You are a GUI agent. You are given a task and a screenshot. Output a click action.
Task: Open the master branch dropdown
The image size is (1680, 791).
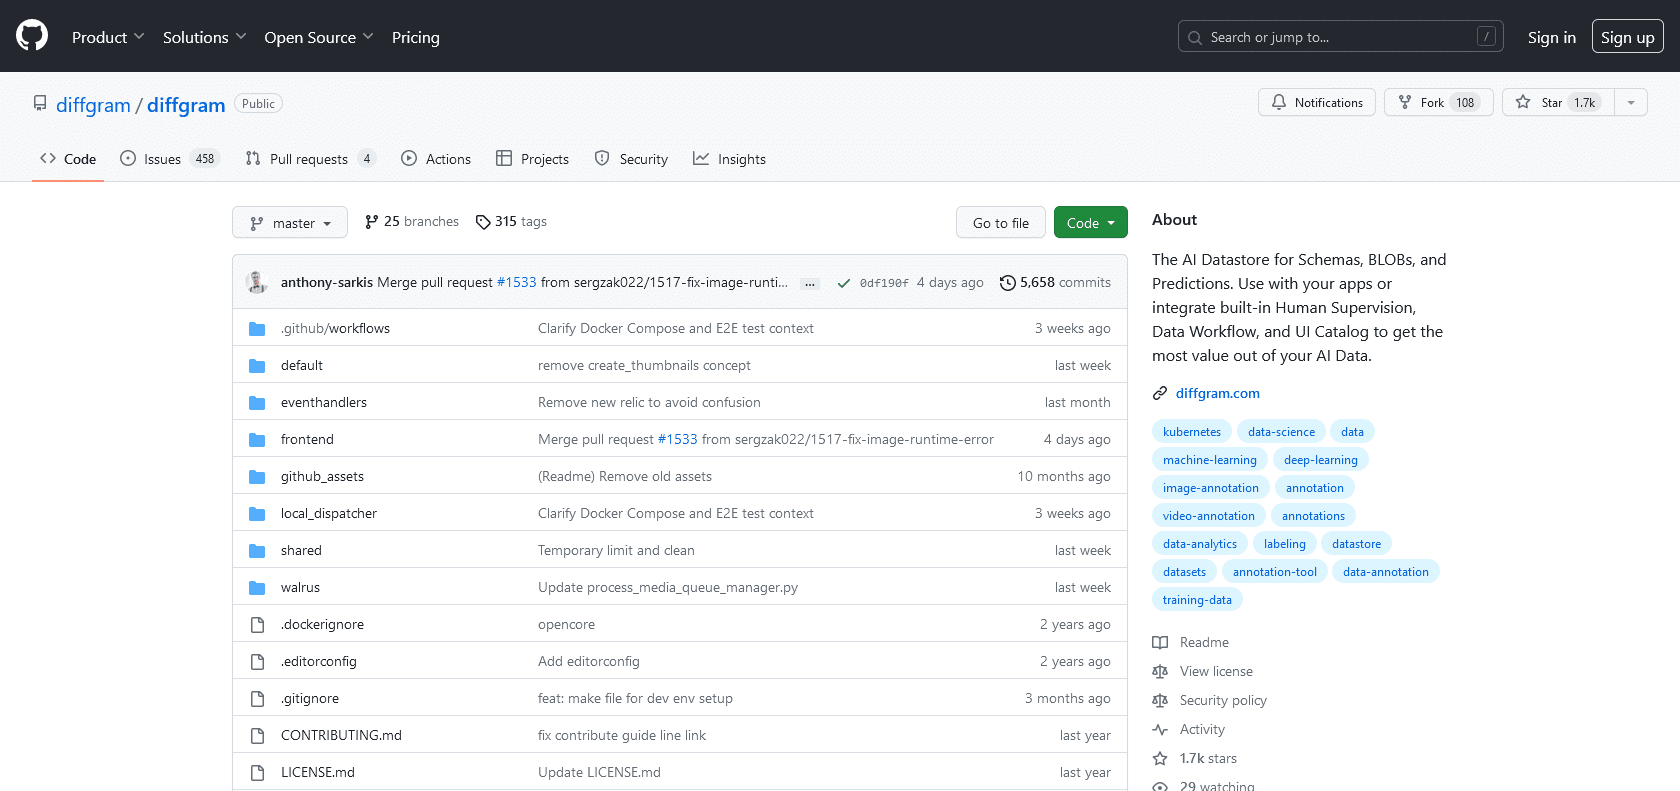(290, 222)
